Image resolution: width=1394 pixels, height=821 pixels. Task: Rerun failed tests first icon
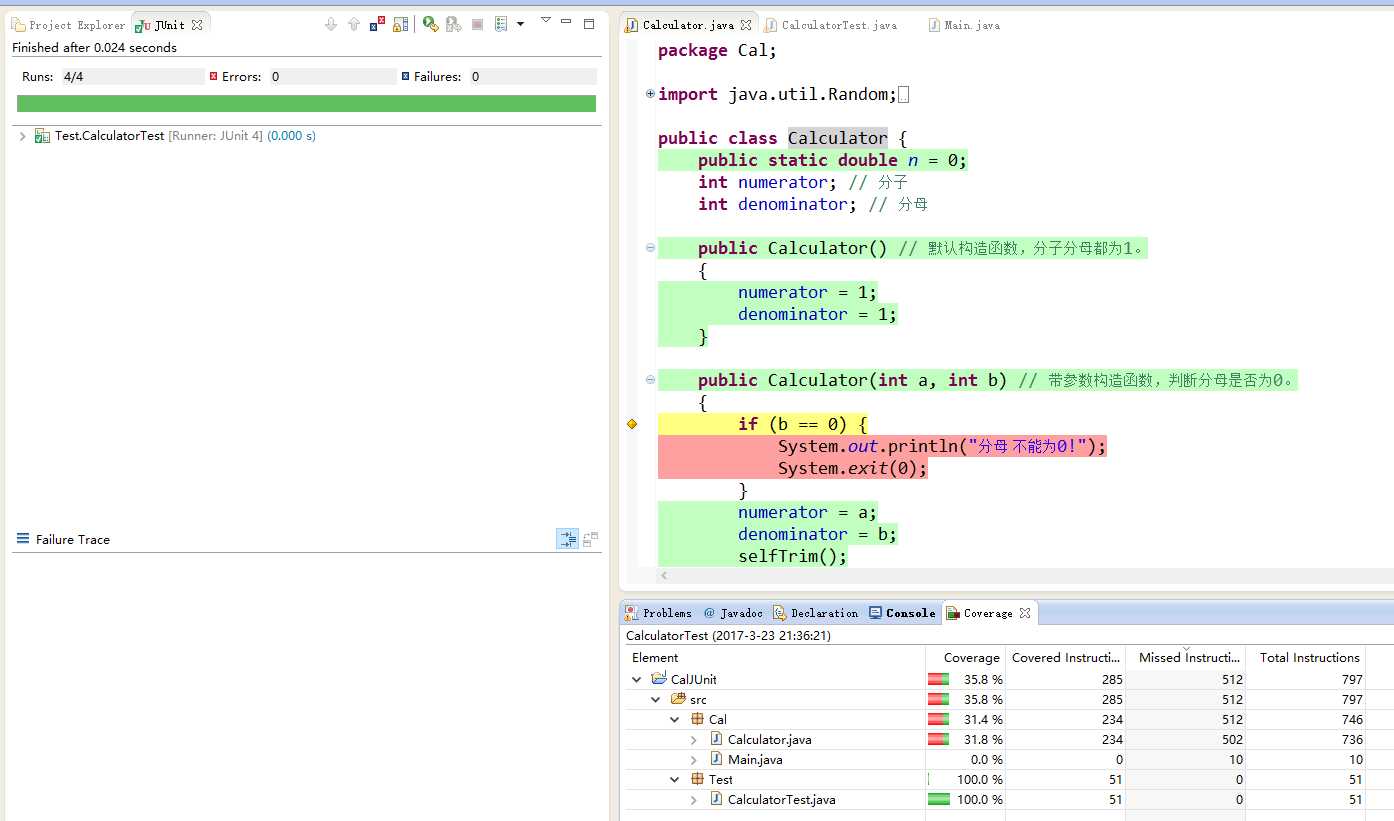coord(453,24)
